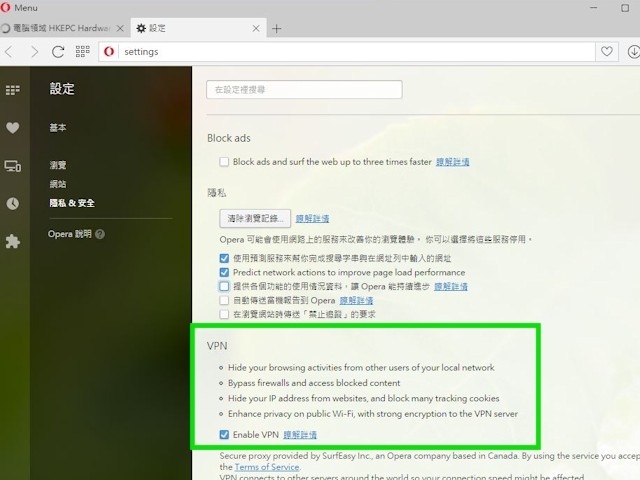The height and width of the screenshot is (480, 640).
Task: Open Opera 說明 help link
Action: 70,234
